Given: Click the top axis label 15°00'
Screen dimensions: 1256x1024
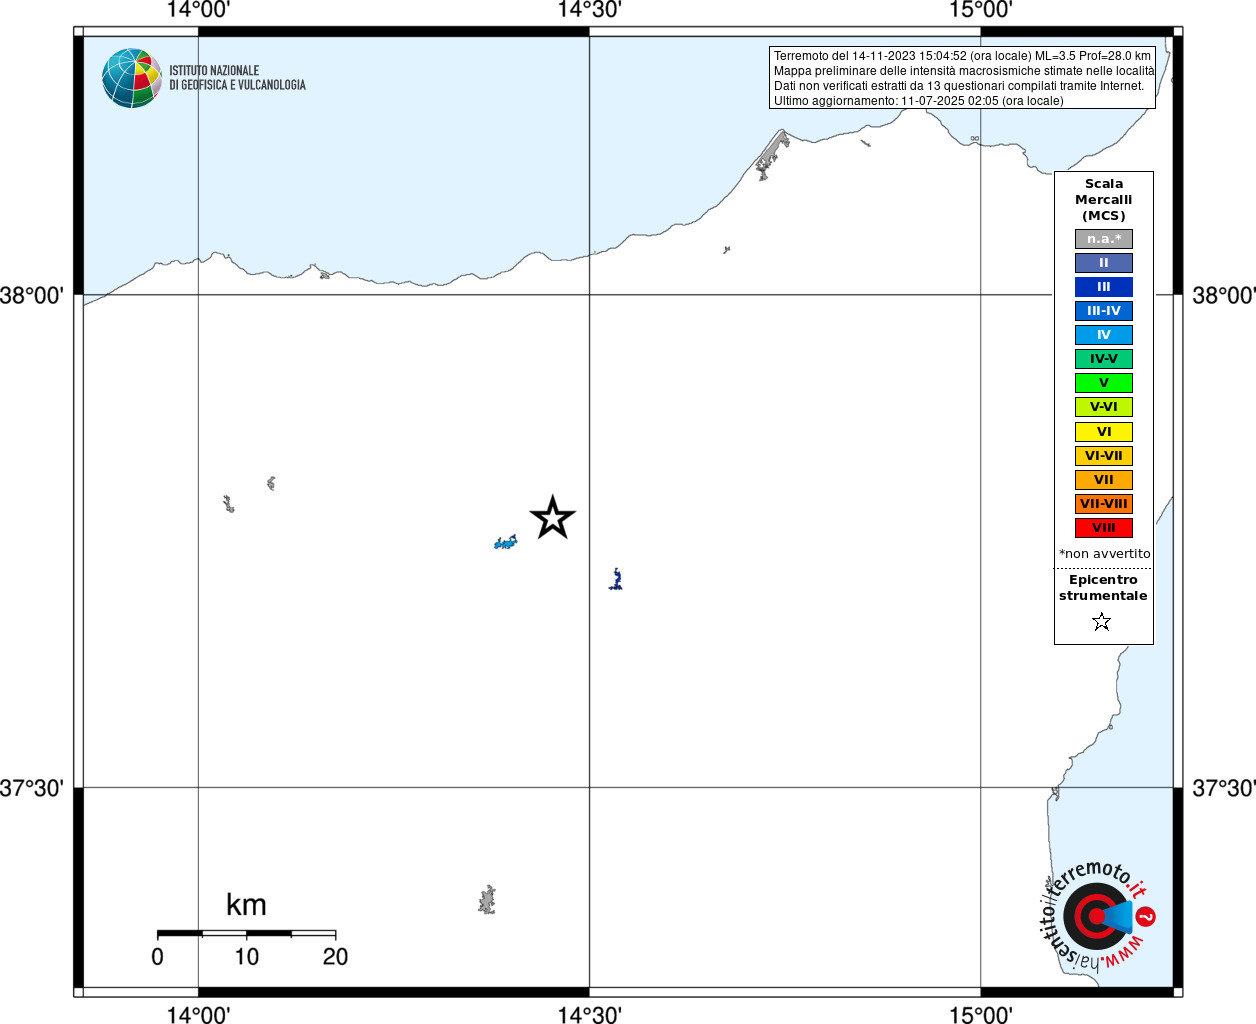Looking at the screenshot, I should [x=980, y=10].
